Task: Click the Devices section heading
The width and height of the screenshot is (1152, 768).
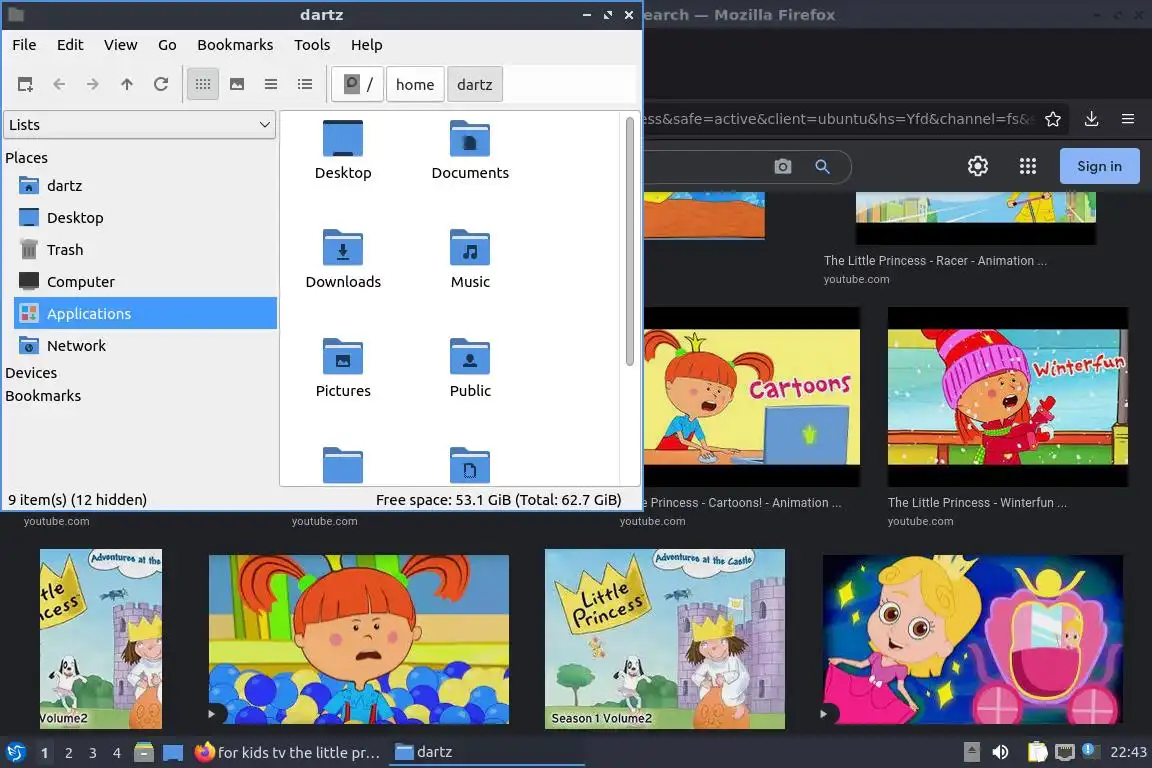Action: point(31,373)
